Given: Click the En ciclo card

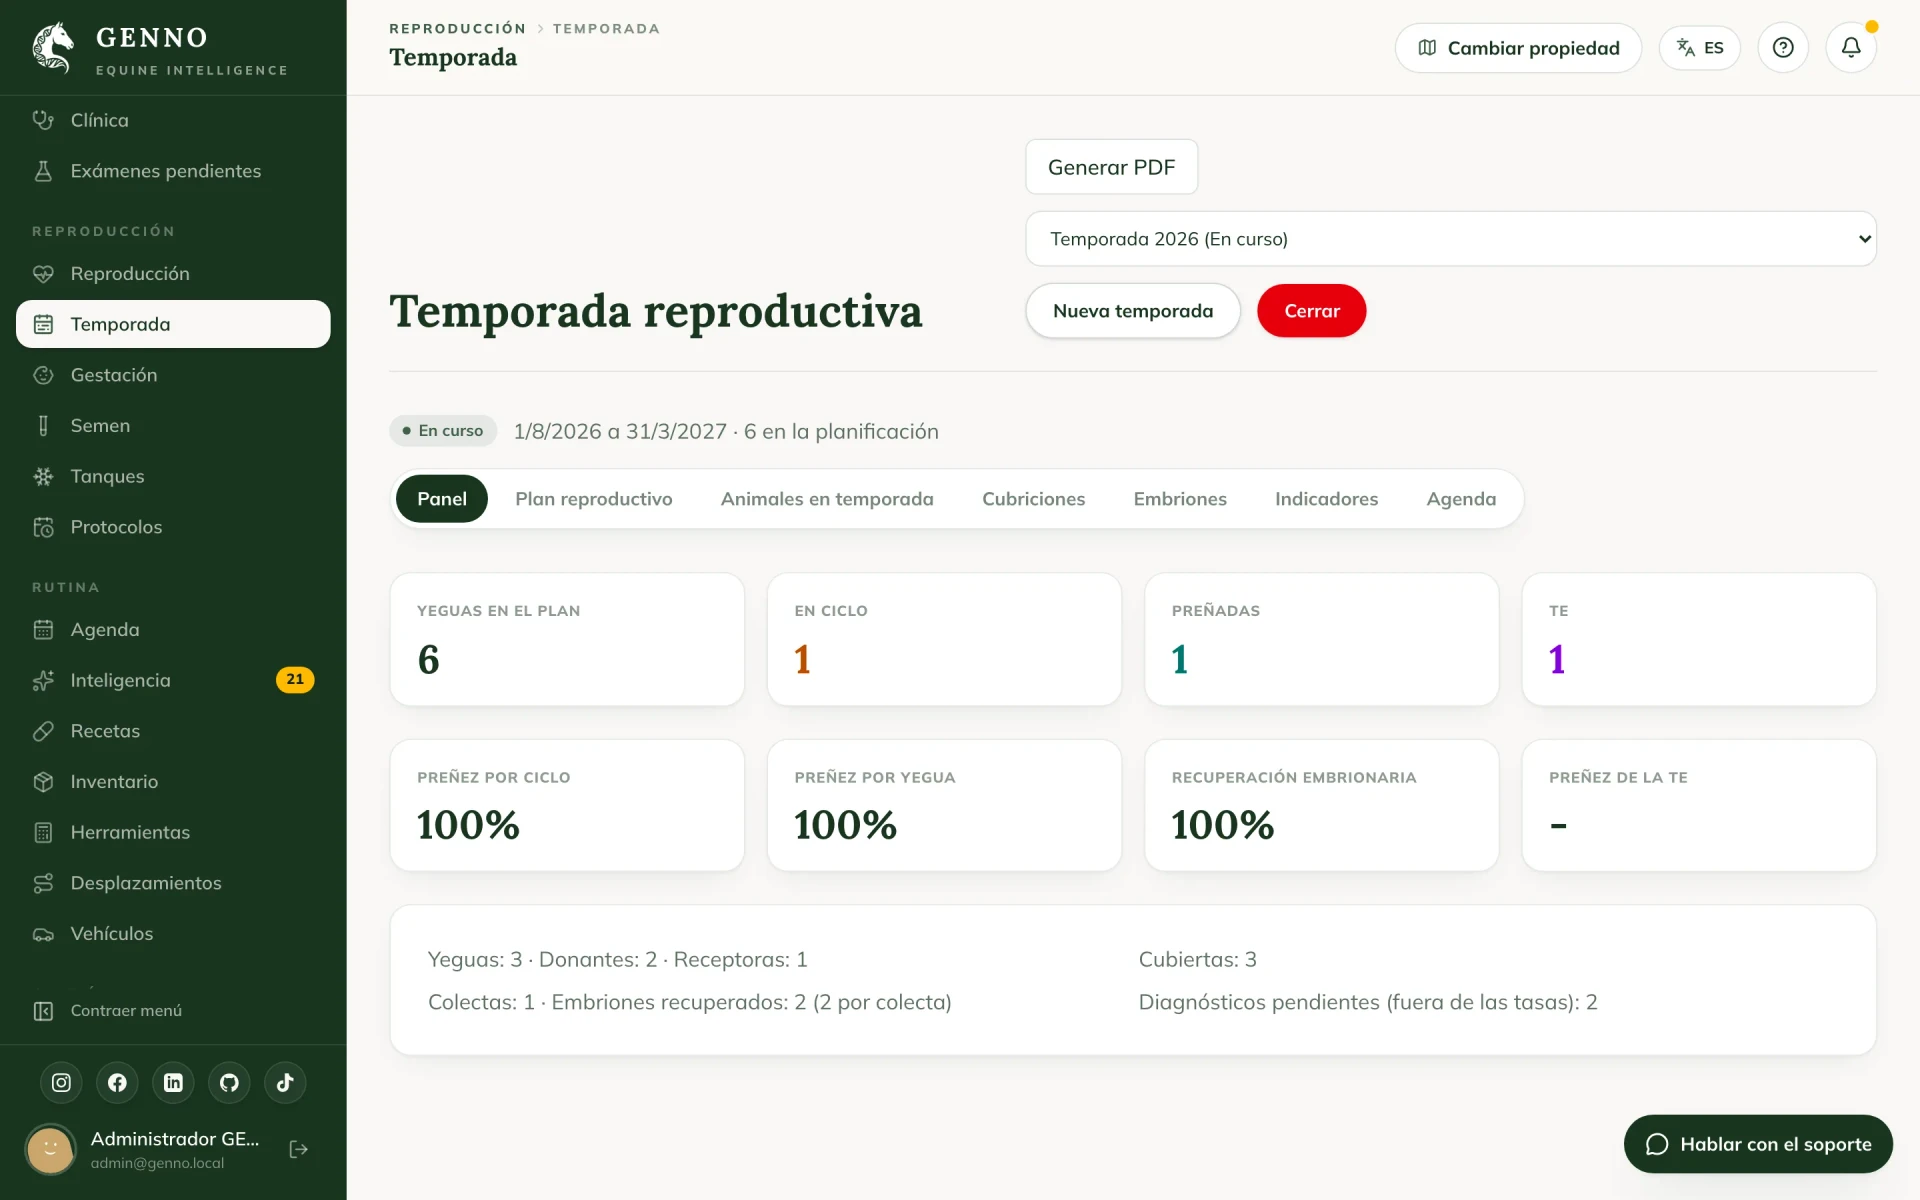Looking at the screenshot, I should click(x=944, y=640).
